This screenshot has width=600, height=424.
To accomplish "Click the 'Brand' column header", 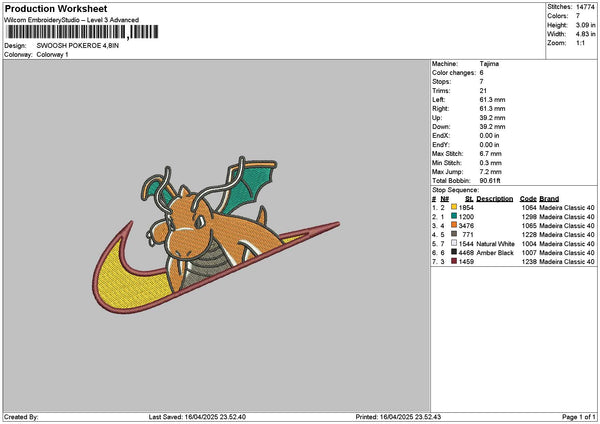I will [549, 199].
